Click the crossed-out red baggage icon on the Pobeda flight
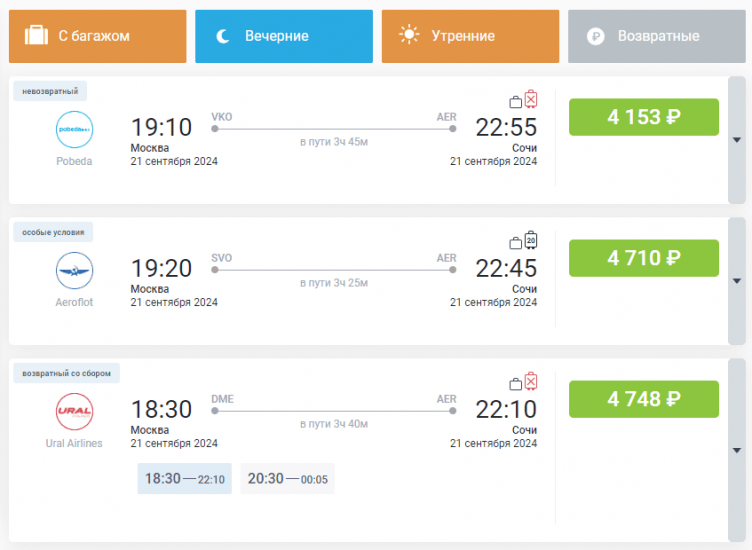The width and height of the screenshot is (752, 550). click(x=531, y=99)
